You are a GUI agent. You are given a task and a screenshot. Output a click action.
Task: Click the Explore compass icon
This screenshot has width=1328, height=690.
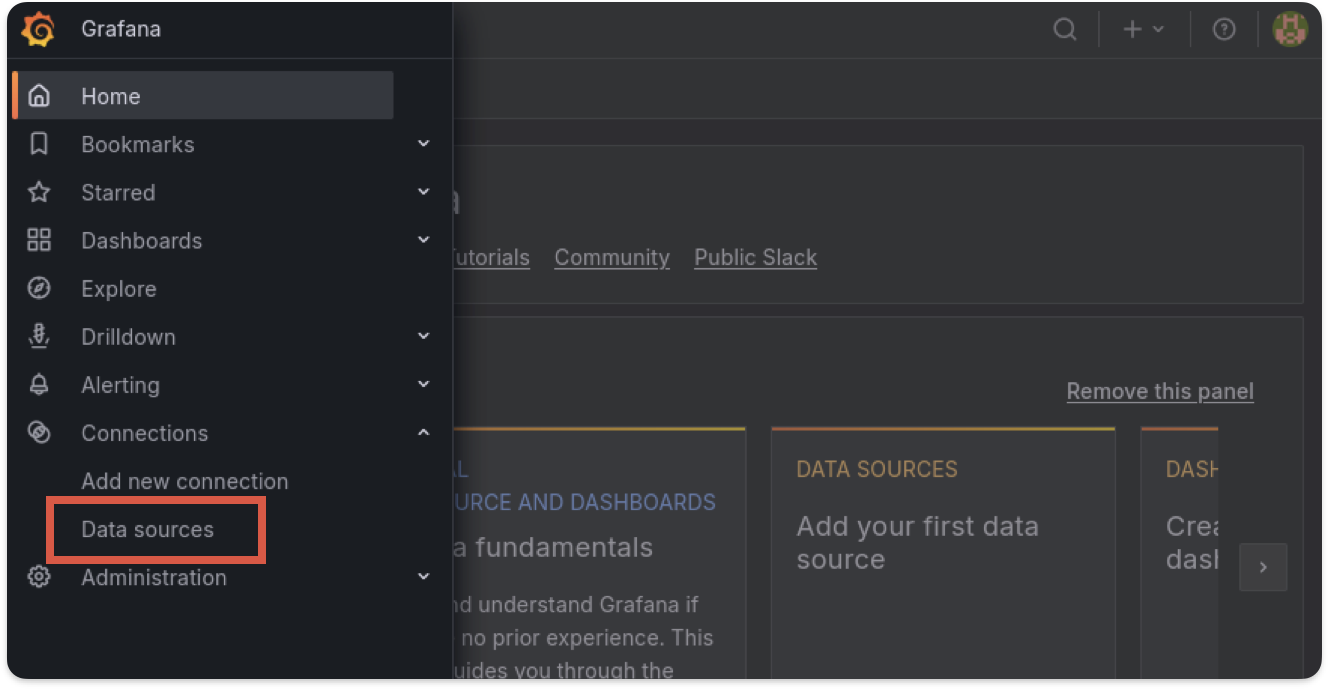[39, 289]
